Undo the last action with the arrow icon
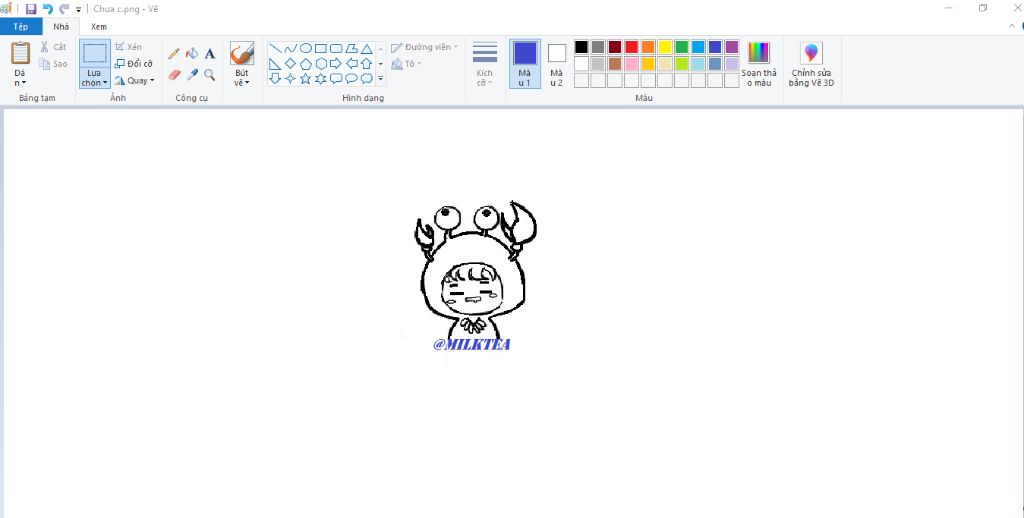This screenshot has width=1024, height=518. point(48,9)
